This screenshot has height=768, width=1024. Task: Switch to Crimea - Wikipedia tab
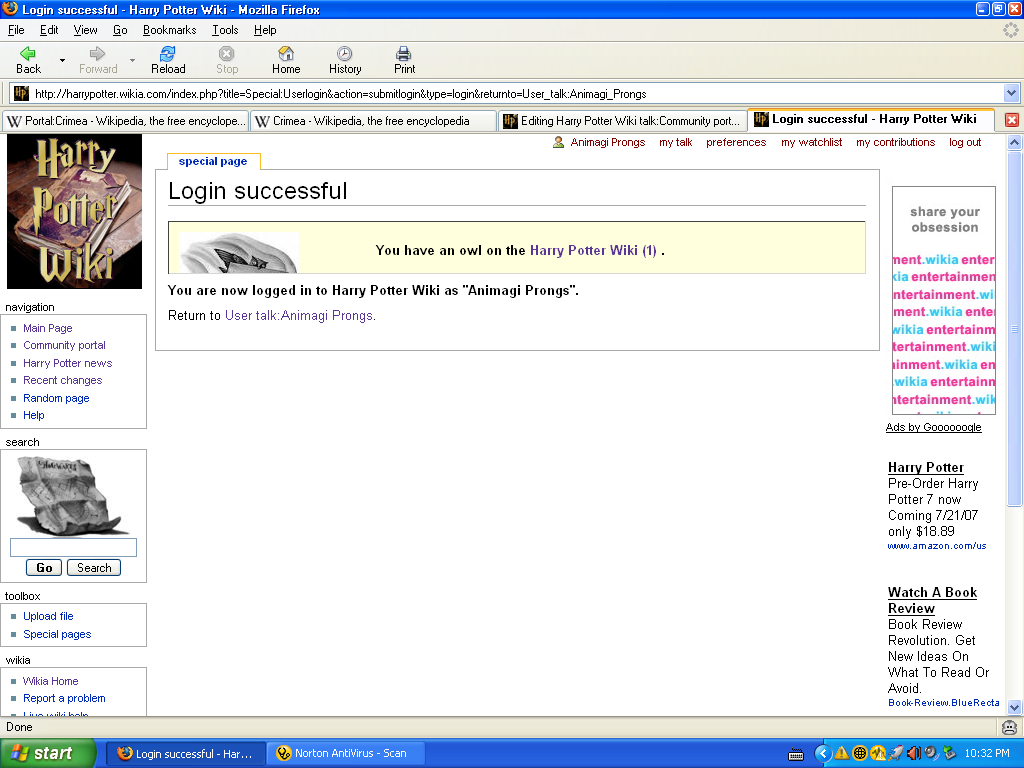click(373, 121)
